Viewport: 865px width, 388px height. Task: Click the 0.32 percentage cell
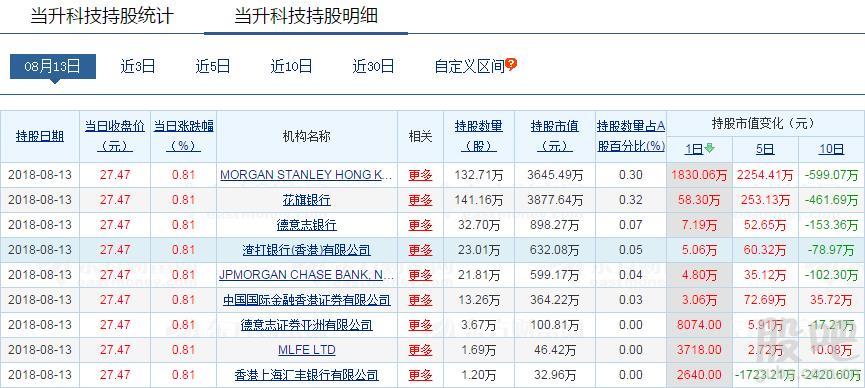[x=631, y=200]
